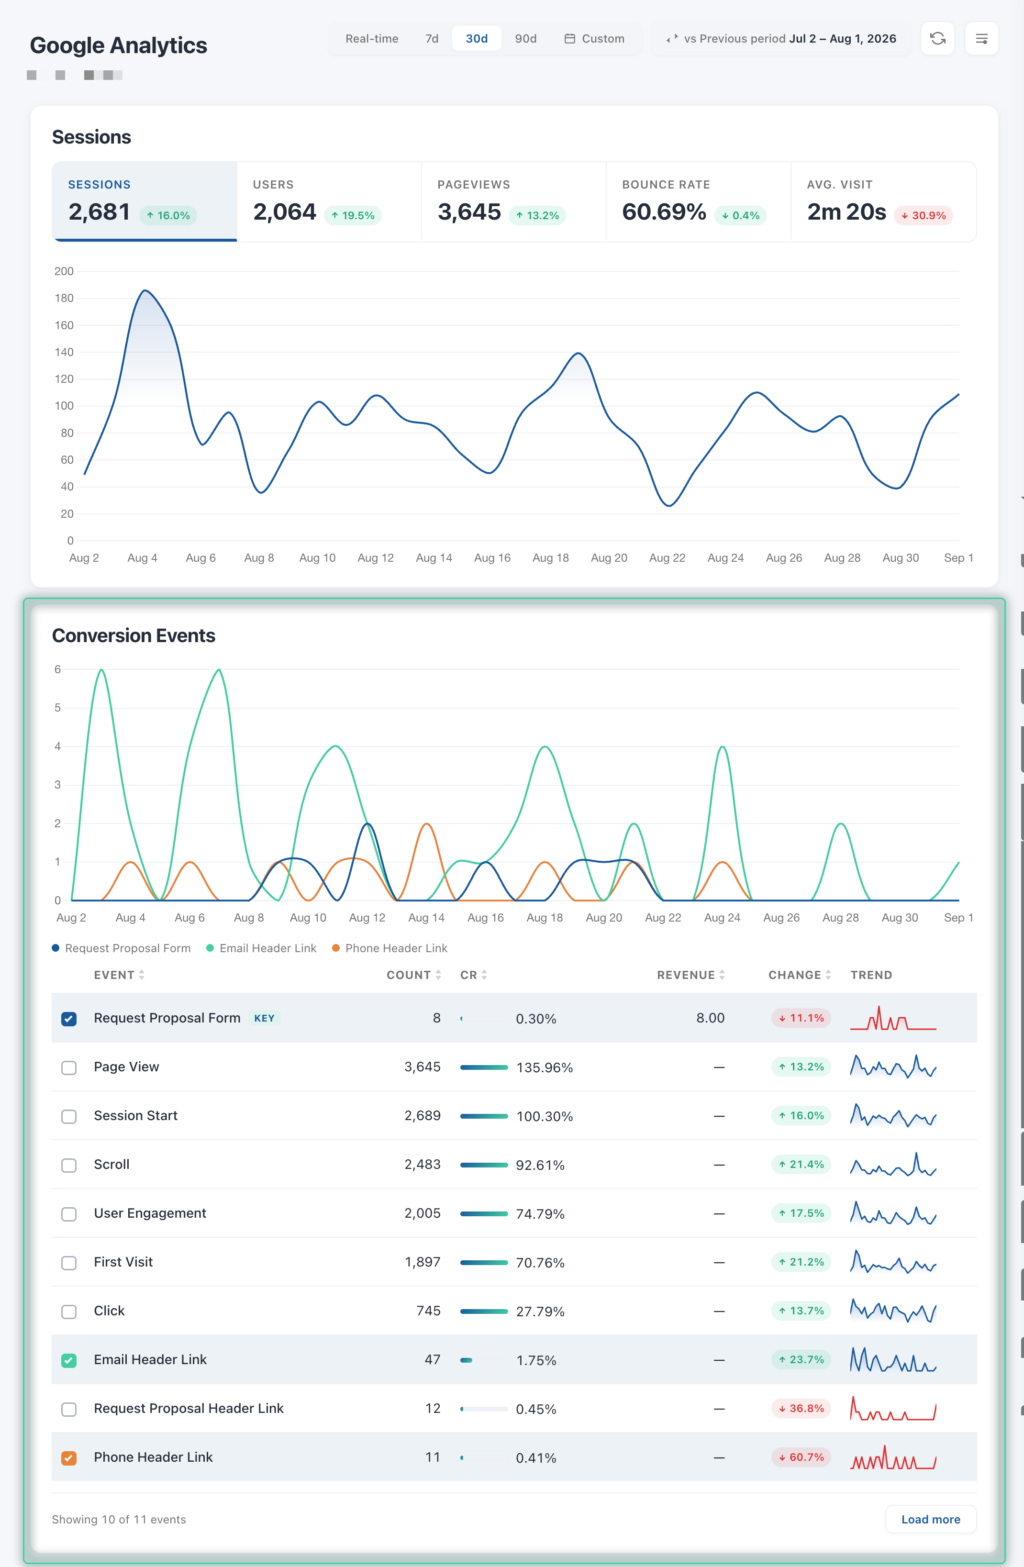Click the 'Showing 10 of 11 events' text

click(119, 1519)
